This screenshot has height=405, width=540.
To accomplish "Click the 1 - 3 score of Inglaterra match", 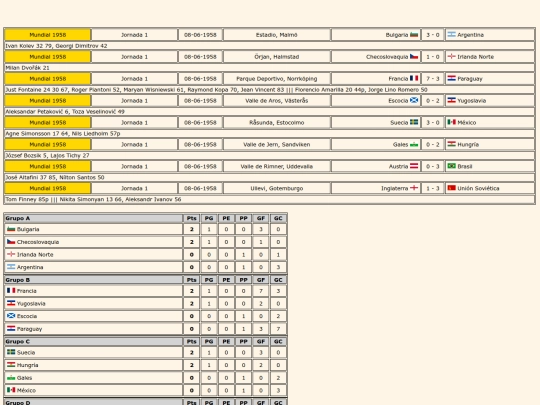I will 433,188.
